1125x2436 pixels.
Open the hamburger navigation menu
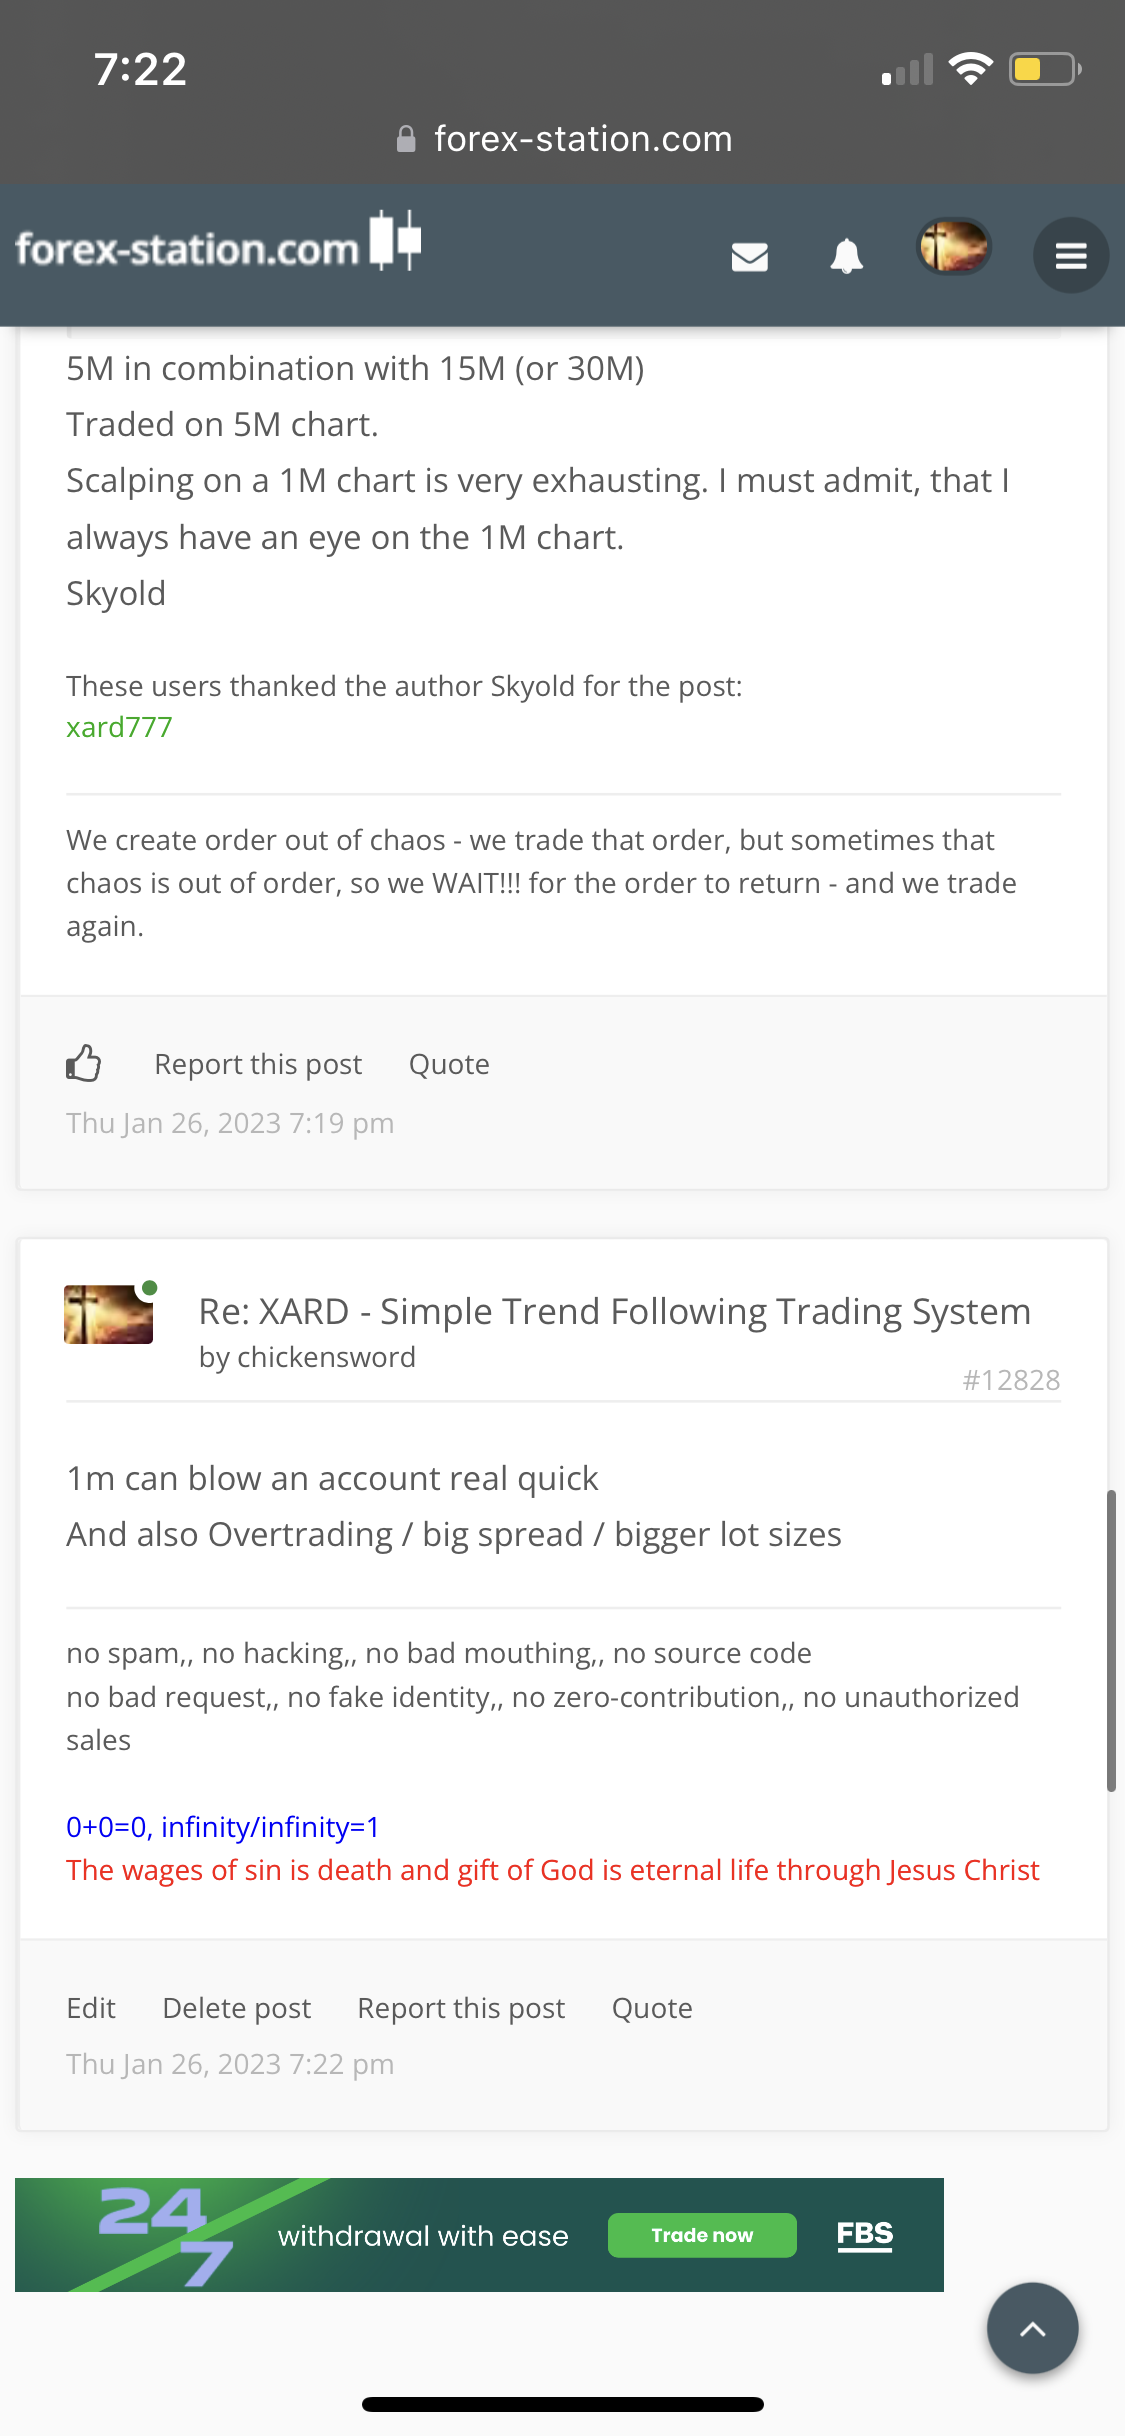click(1070, 256)
